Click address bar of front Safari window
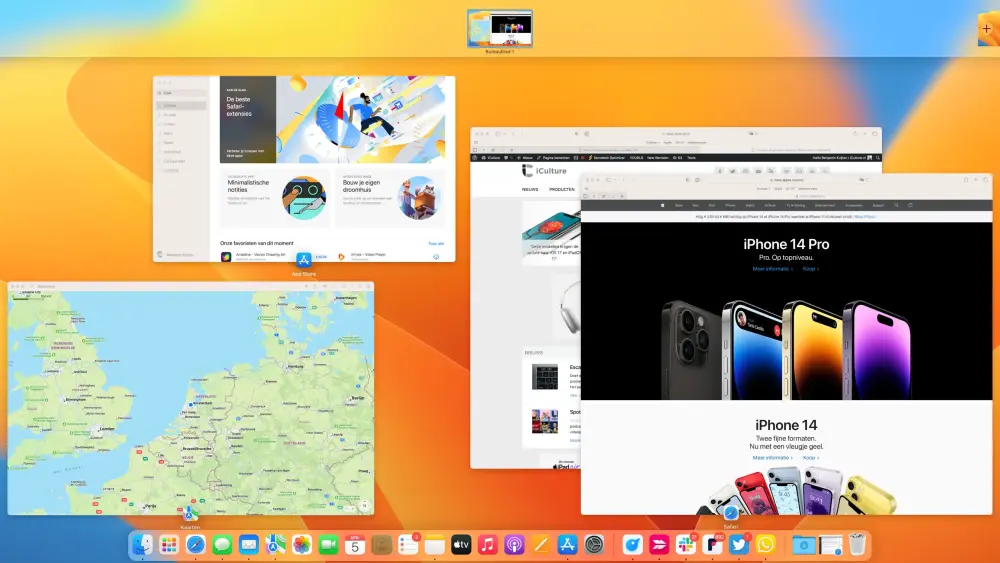This screenshot has height=563, width=1000. point(789,180)
